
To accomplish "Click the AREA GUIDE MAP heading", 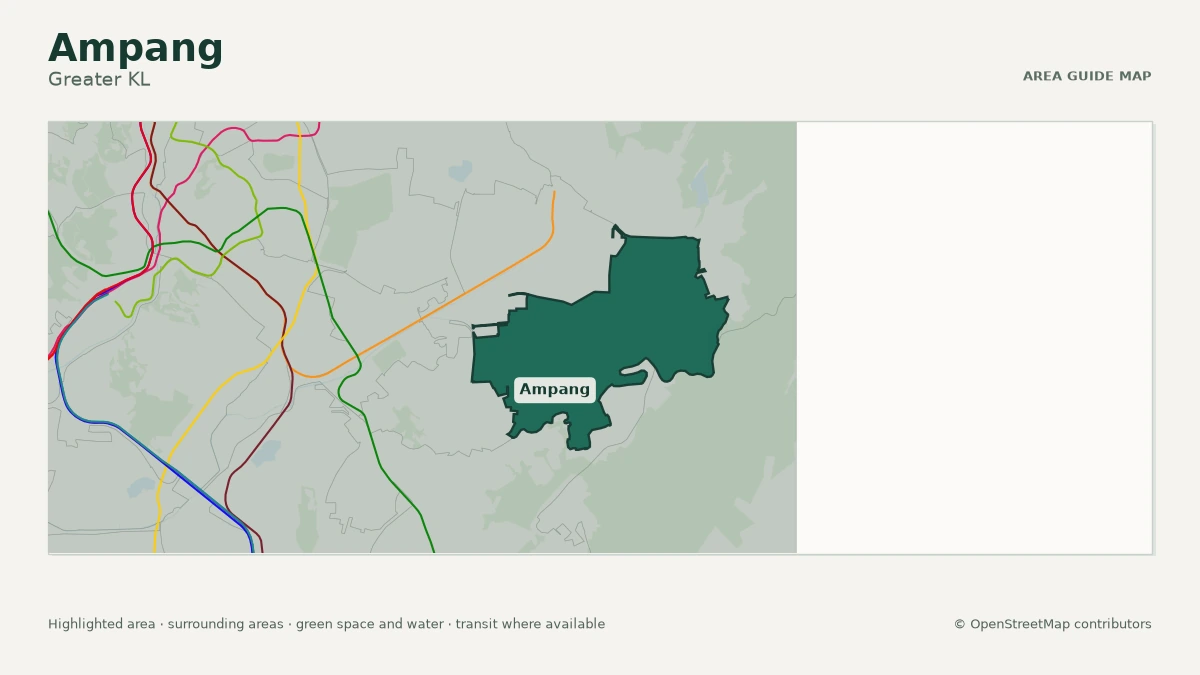I will (x=1087, y=76).
